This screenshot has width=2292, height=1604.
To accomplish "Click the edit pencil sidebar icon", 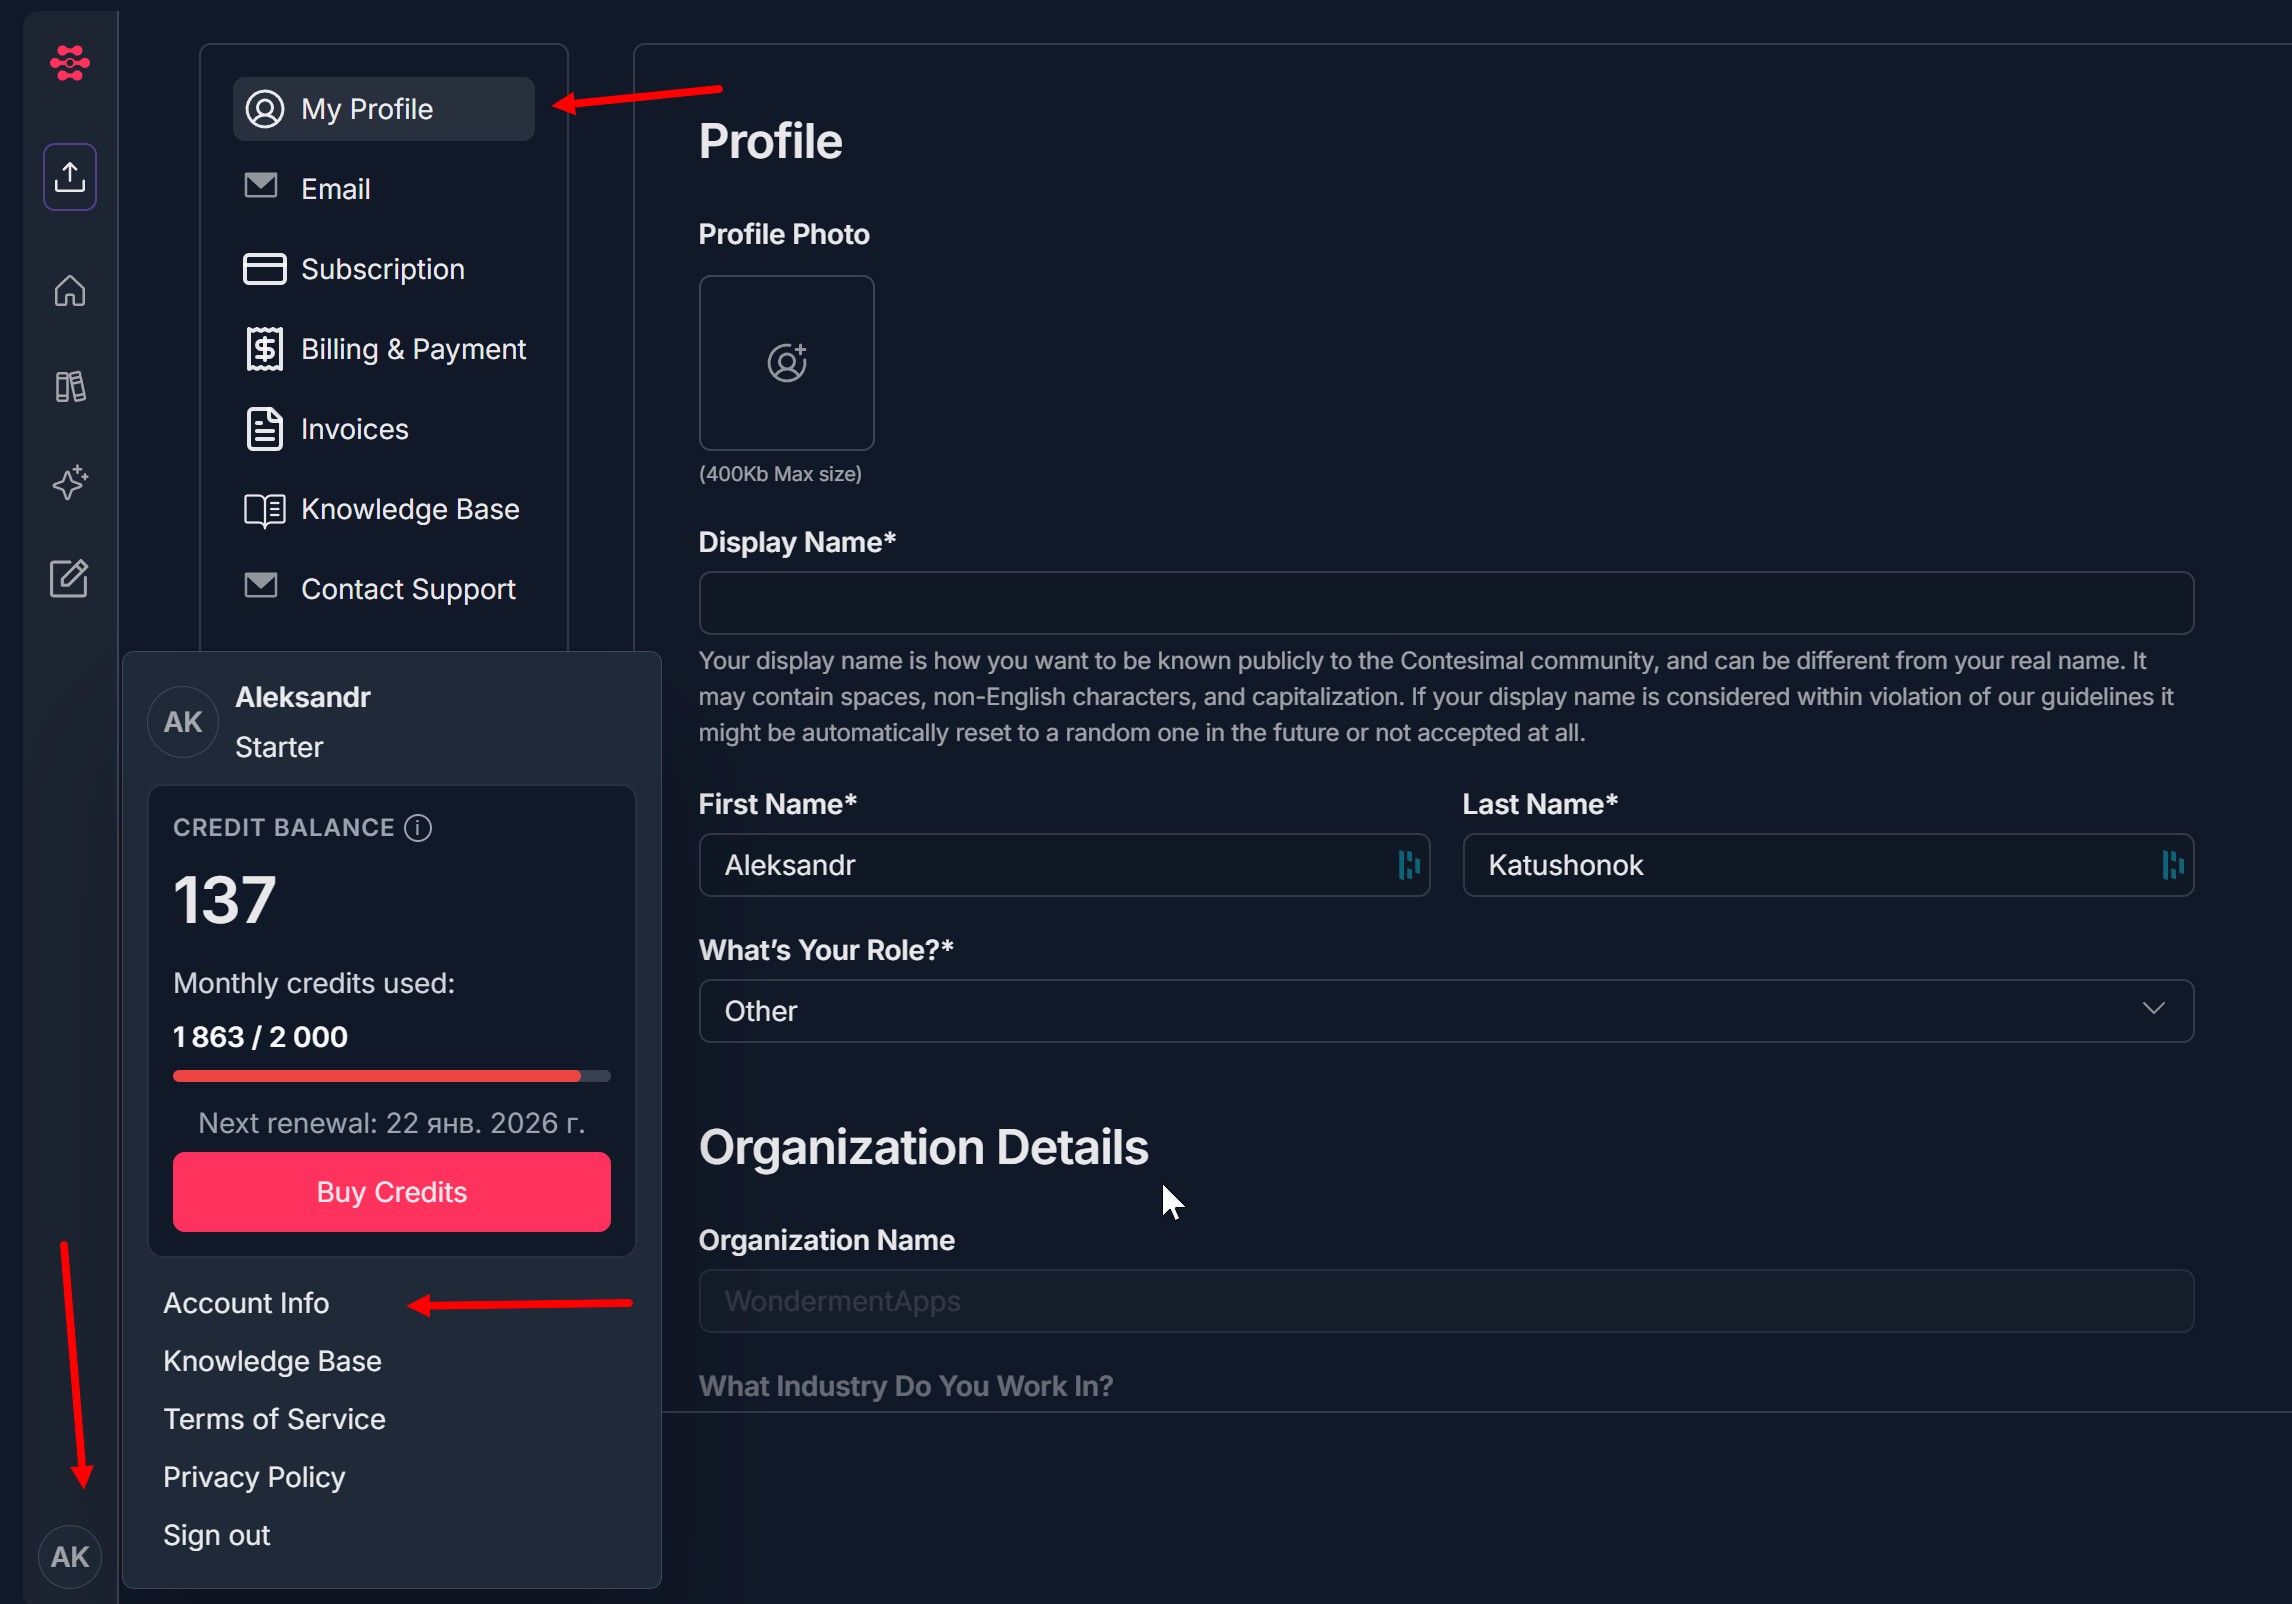I will [69, 579].
